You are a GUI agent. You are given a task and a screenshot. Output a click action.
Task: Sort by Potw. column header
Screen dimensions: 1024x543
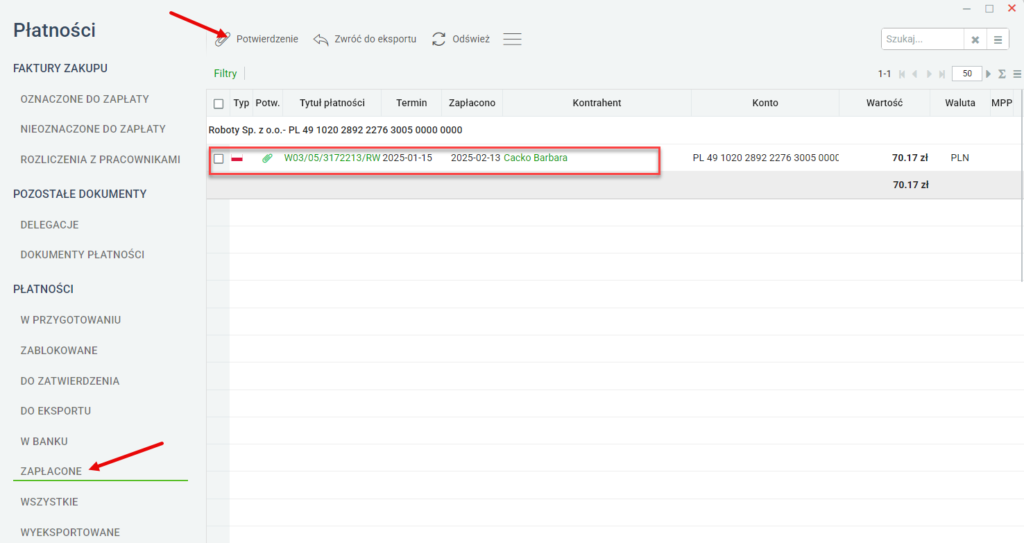pyautogui.click(x=267, y=103)
